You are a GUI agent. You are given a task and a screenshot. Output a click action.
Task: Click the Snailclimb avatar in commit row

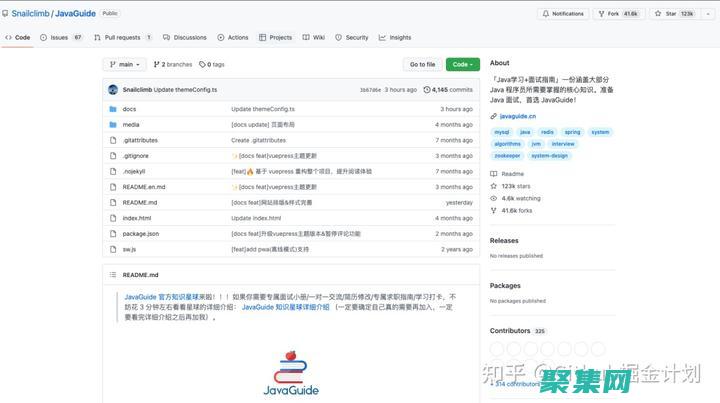(x=113, y=89)
